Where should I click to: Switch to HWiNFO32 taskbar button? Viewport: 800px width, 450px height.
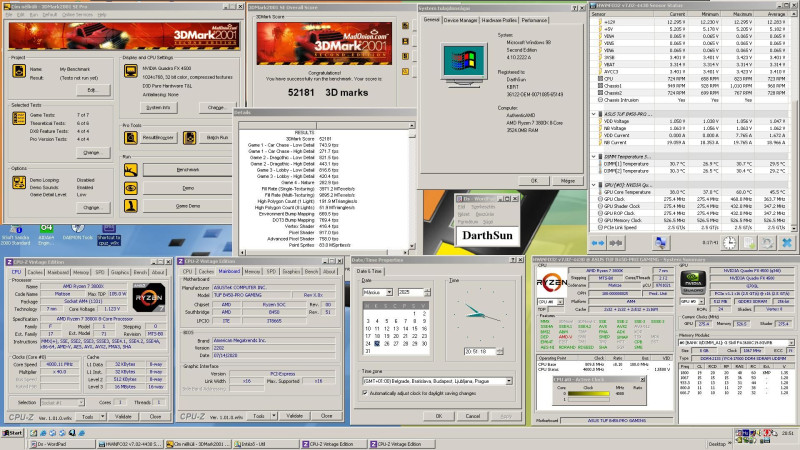pos(130,444)
